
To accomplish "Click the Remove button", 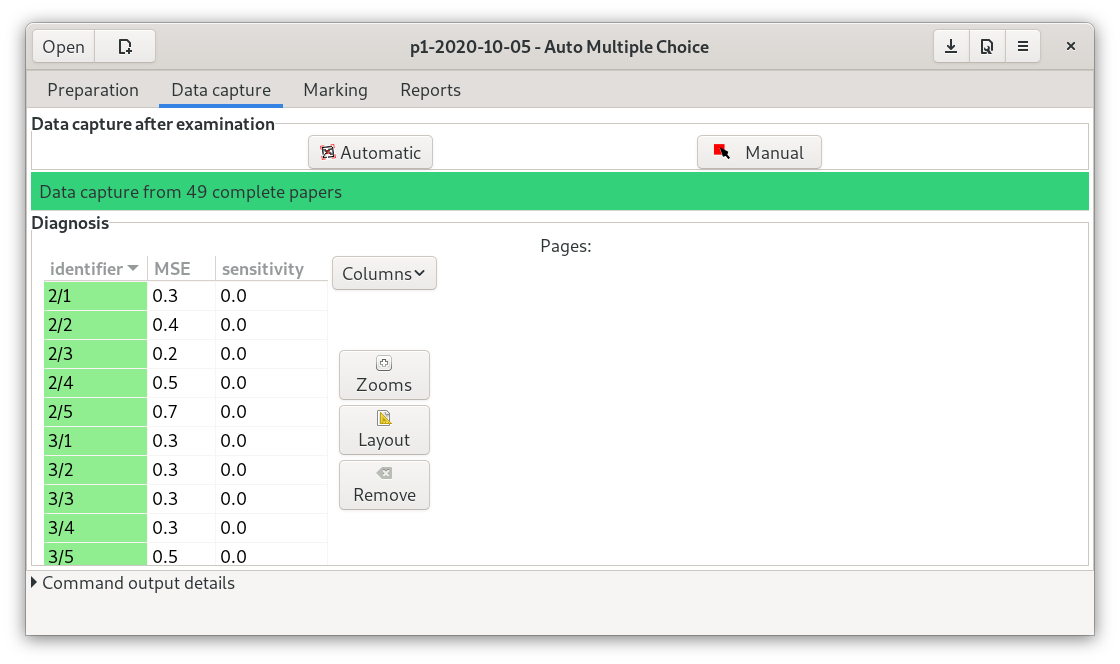I will (384, 485).
